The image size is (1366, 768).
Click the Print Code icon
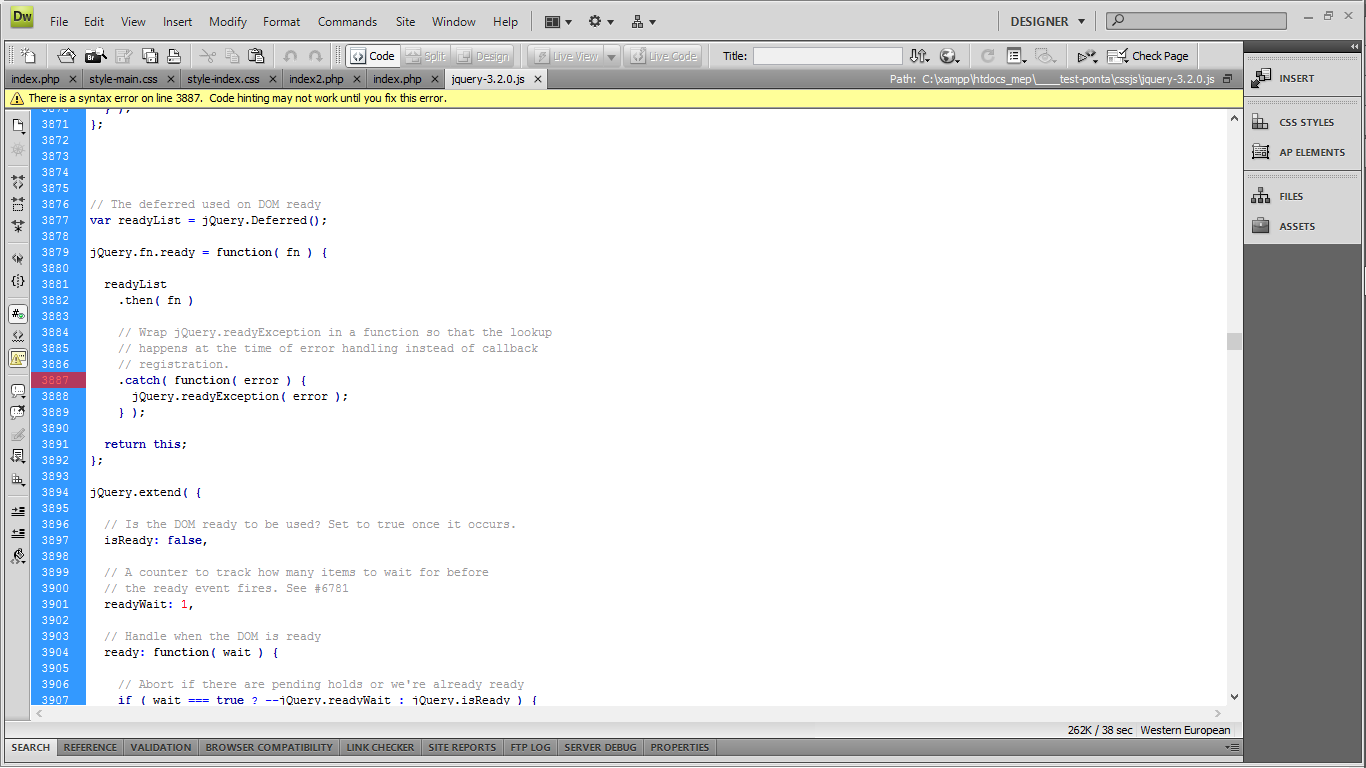tap(174, 56)
